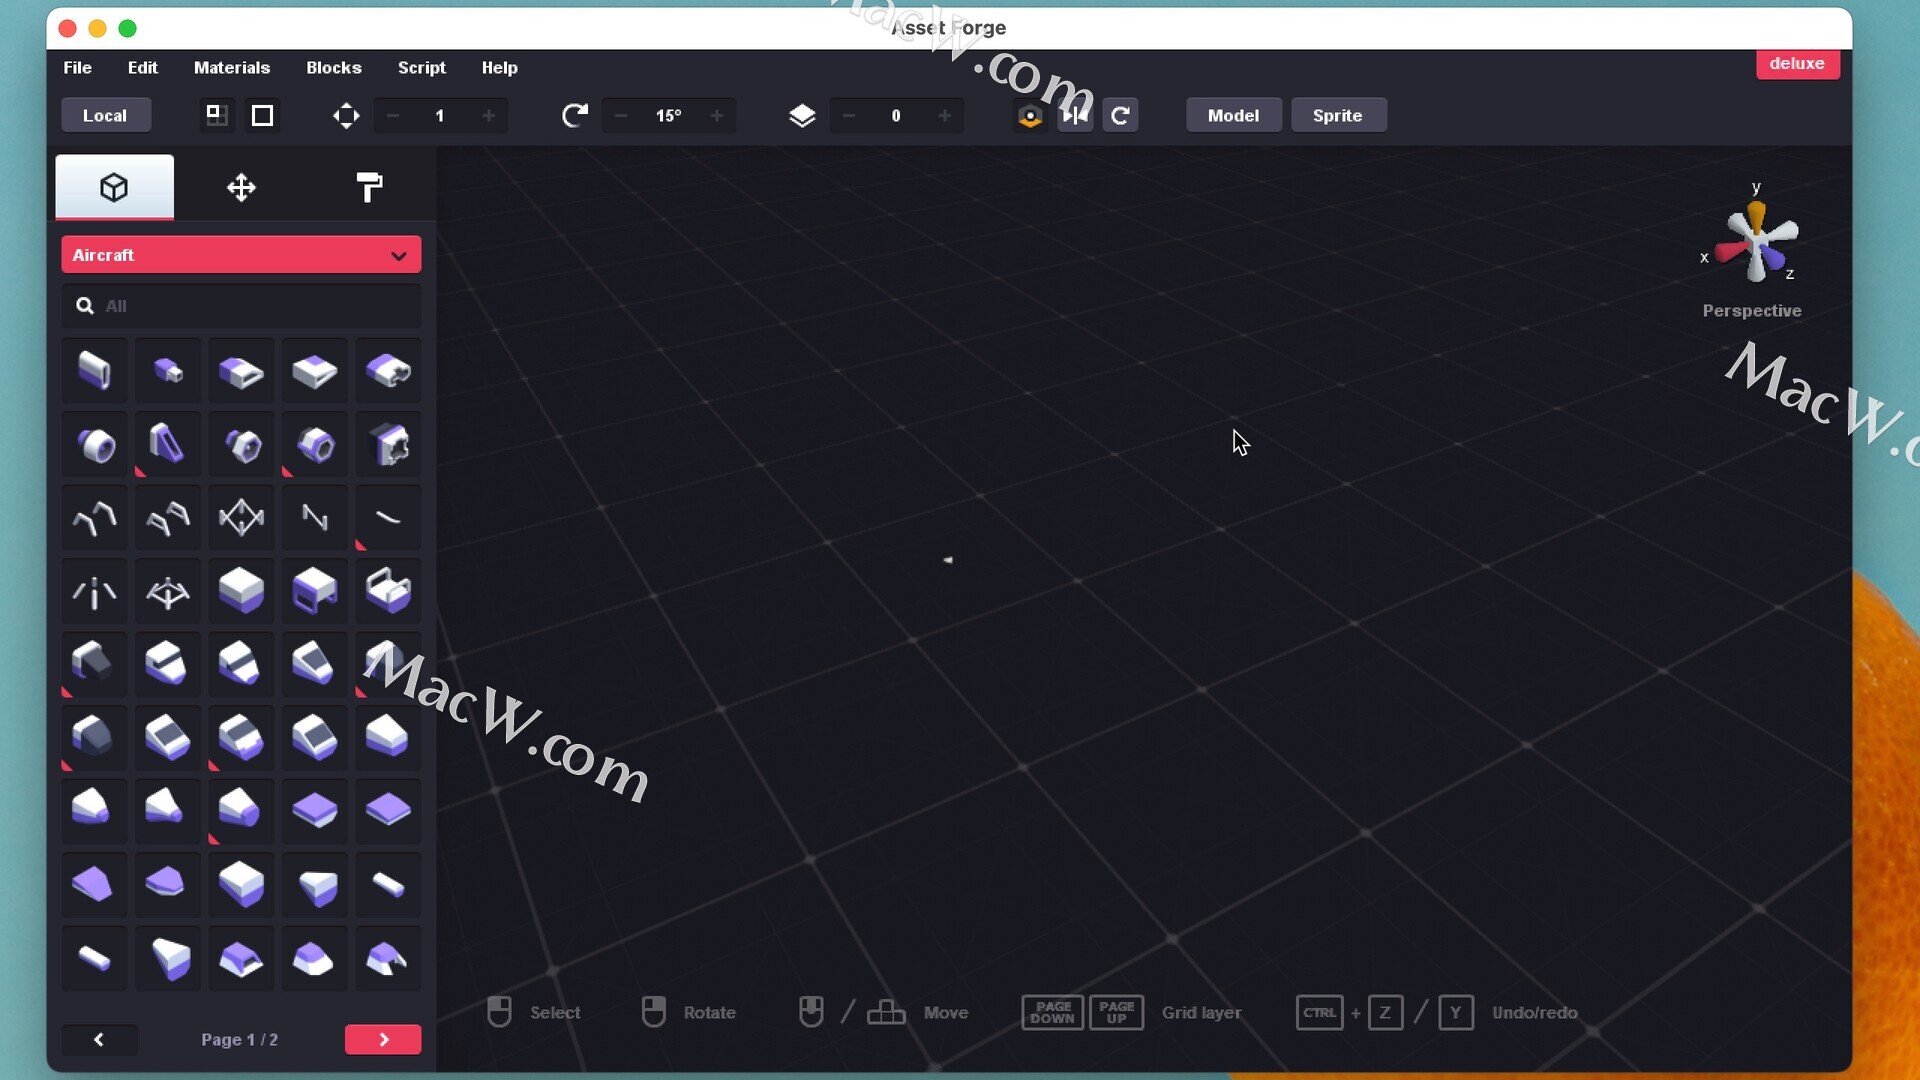Pick the pyramid wireframe strut block

tap(168, 591)
